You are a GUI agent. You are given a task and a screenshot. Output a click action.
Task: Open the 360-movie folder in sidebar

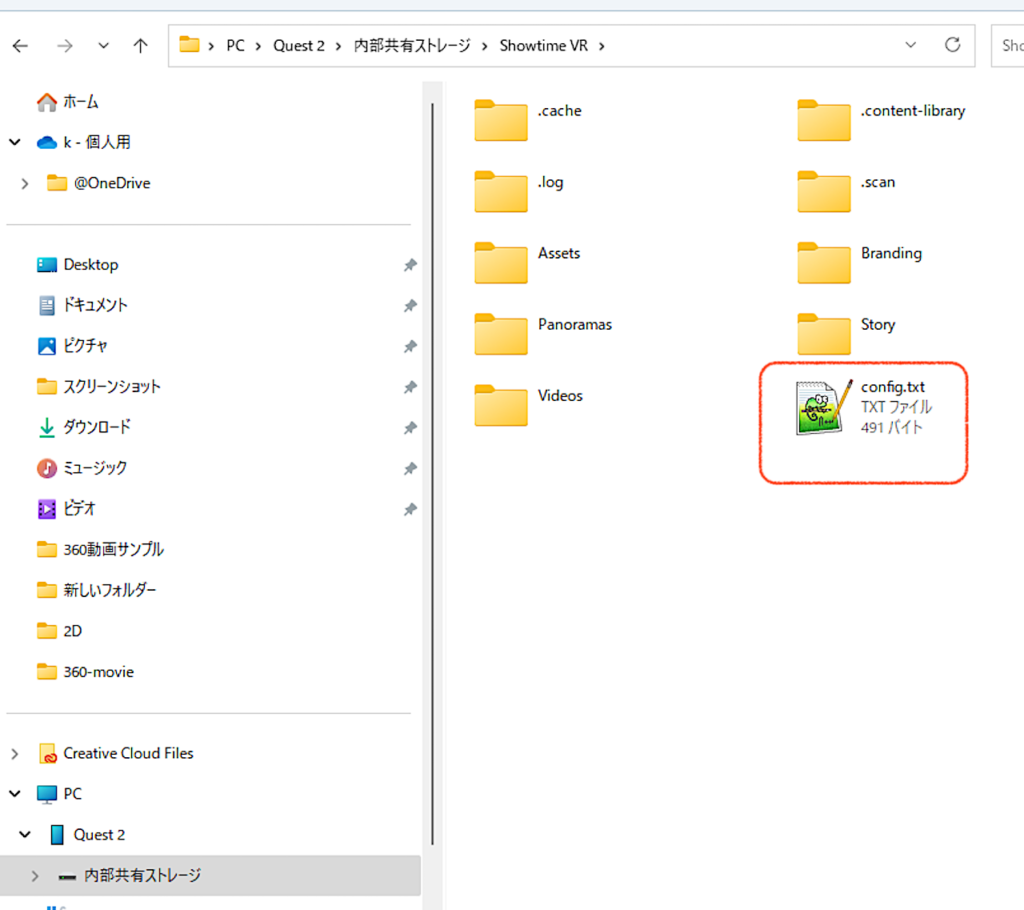click(85, 672)
